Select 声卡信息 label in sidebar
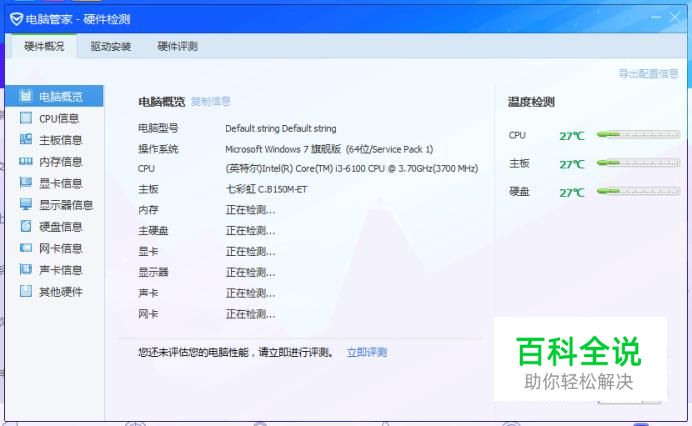This screenshot has height=426, width=692. click(x=61, y=270)
